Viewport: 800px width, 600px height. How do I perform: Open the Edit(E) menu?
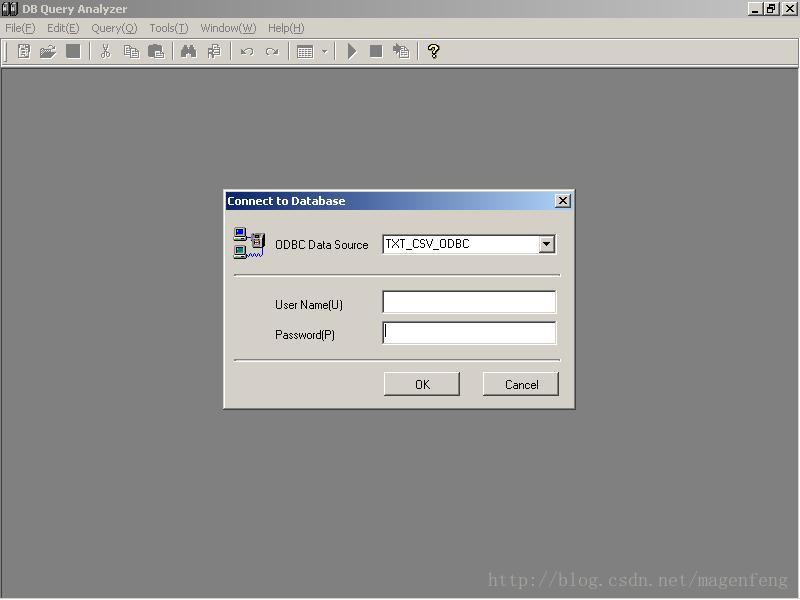tap(63, 29)
